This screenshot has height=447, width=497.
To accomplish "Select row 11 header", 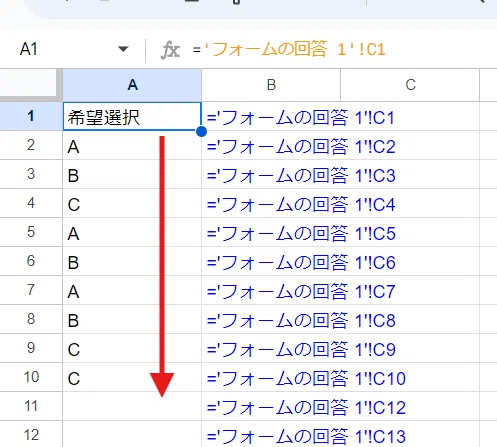I will tap(31, 406).
